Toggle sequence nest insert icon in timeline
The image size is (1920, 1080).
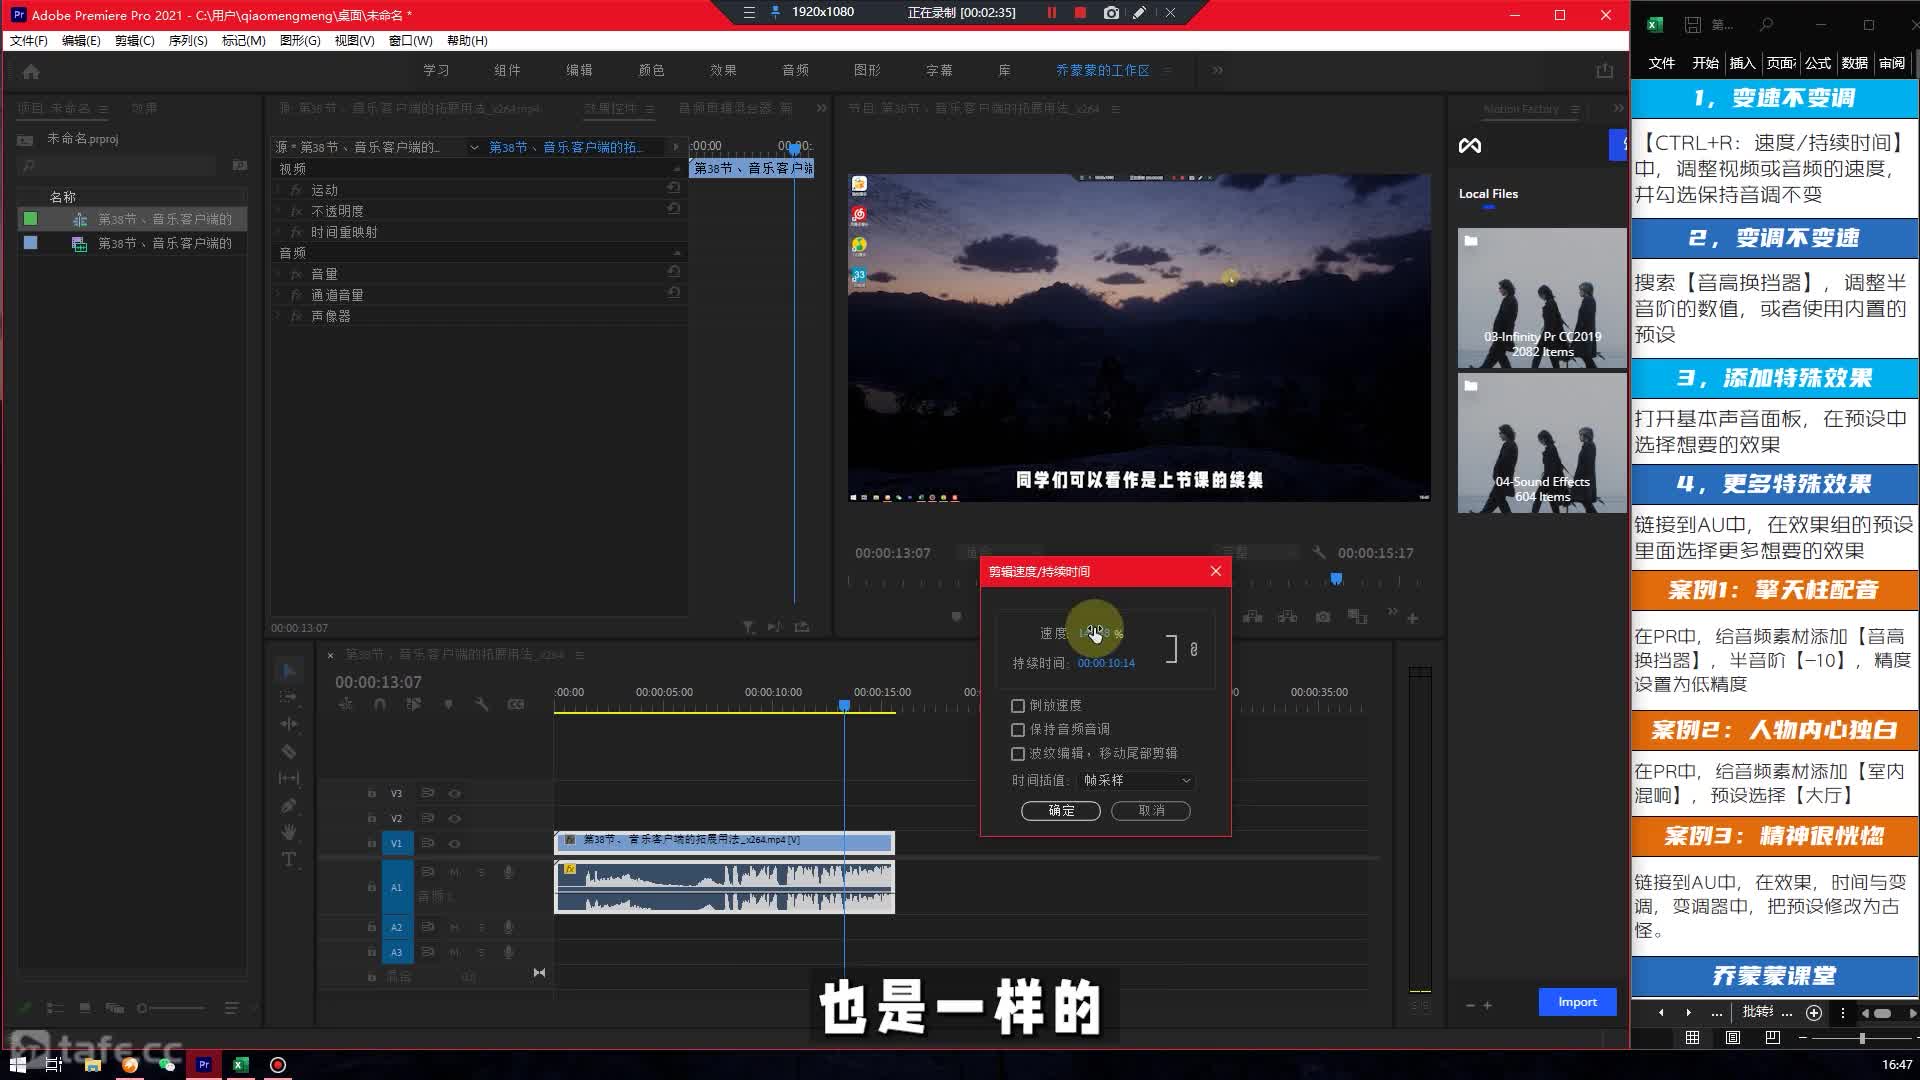click(x=346, y=705)
